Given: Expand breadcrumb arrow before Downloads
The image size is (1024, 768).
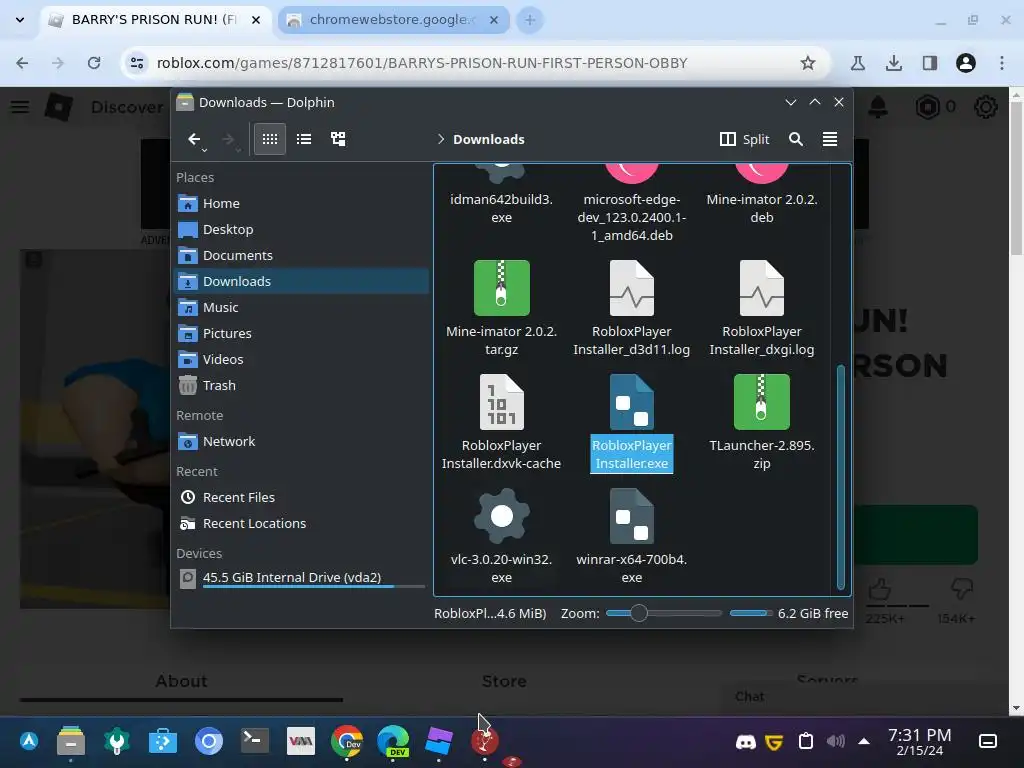Looking at the screenshot, I should click(441, 139).
